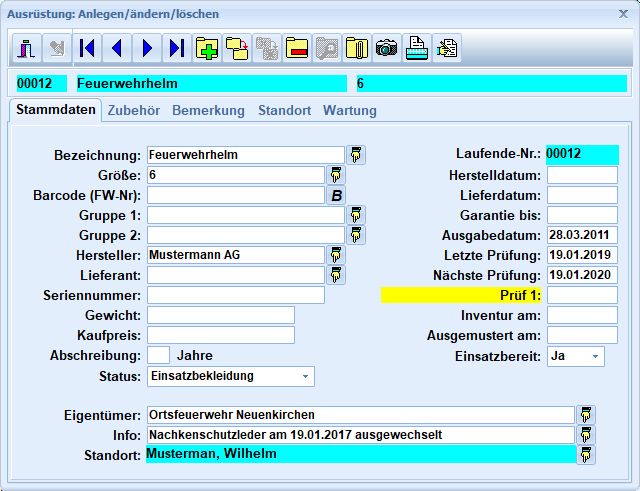Open lookup next to Hersteller field
Screen dimensions: 640x491
pyautogui.click(x=336, y=255)
